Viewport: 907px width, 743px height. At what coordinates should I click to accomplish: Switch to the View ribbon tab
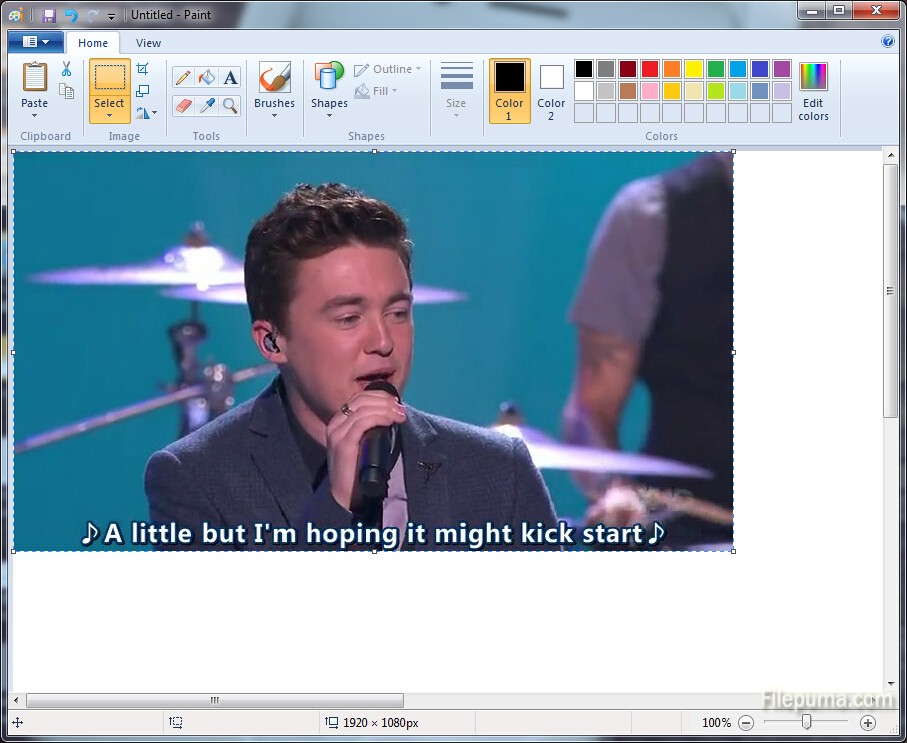[x=148, y=43]
